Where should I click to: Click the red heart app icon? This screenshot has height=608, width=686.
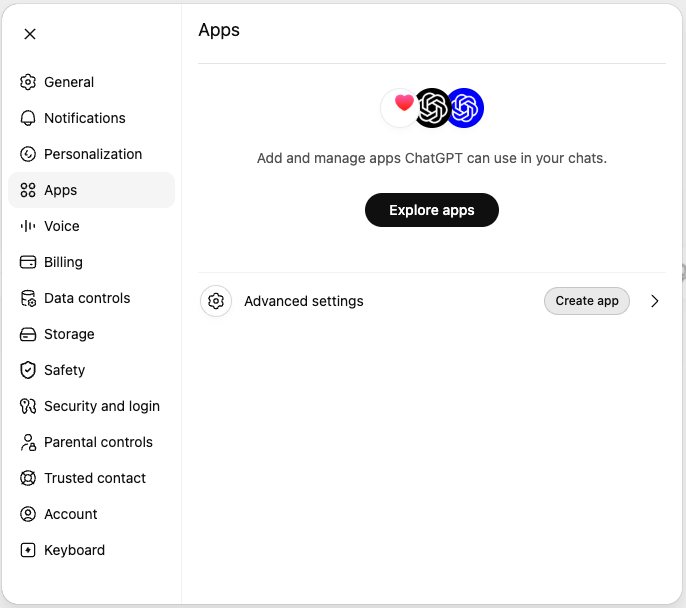pos(399,108)
